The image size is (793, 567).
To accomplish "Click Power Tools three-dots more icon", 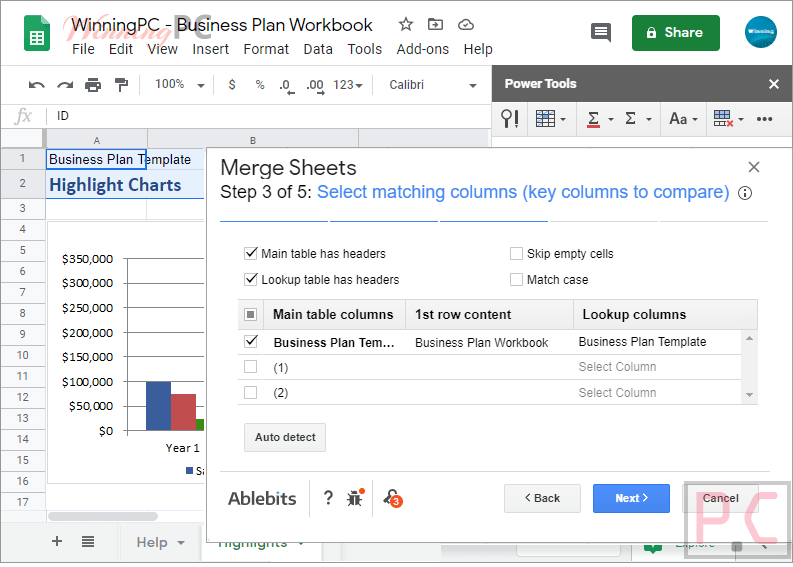I will pos(764,119).
